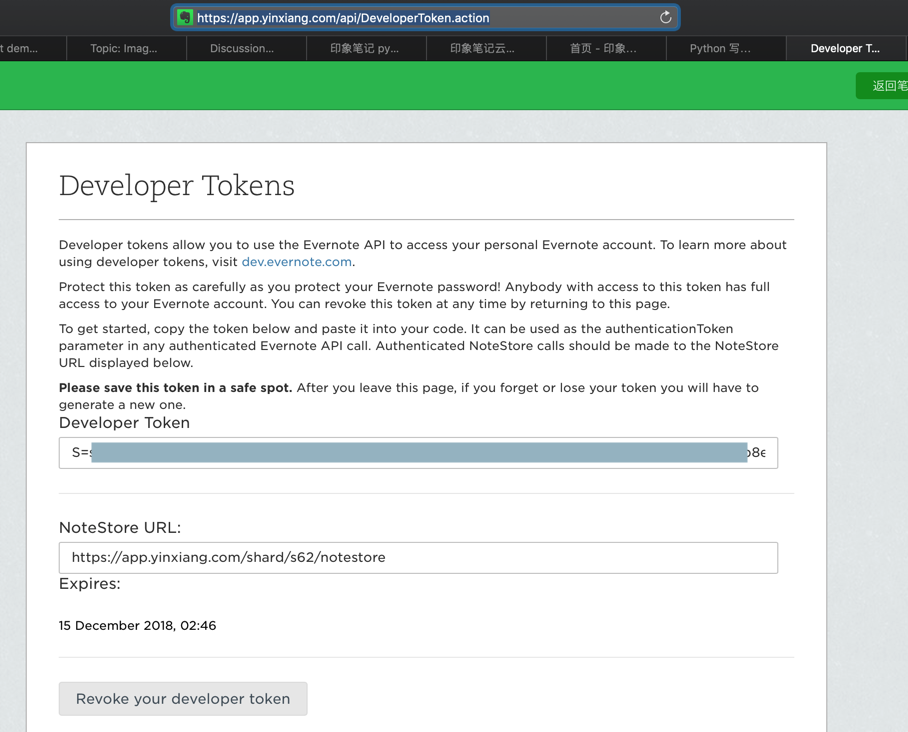Click the "Developer Tokens" page heading
This screenshot has height=732, width=908.
tap(177, 186)
